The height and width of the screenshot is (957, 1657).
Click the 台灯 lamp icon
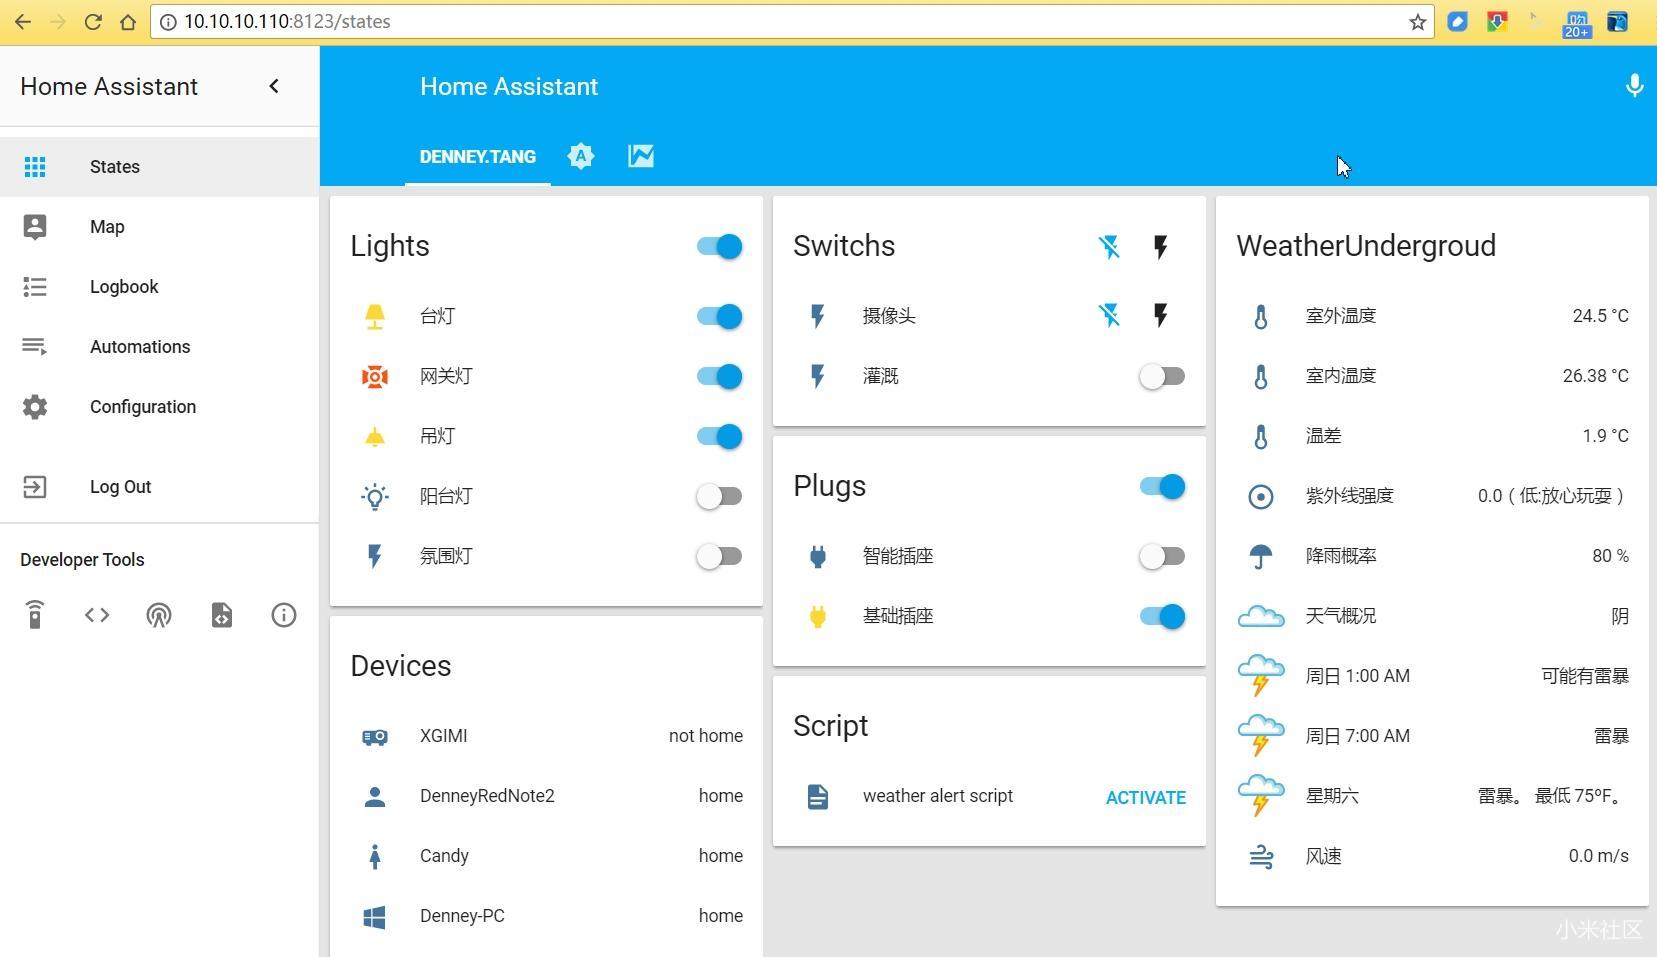(x=375, y=316)
